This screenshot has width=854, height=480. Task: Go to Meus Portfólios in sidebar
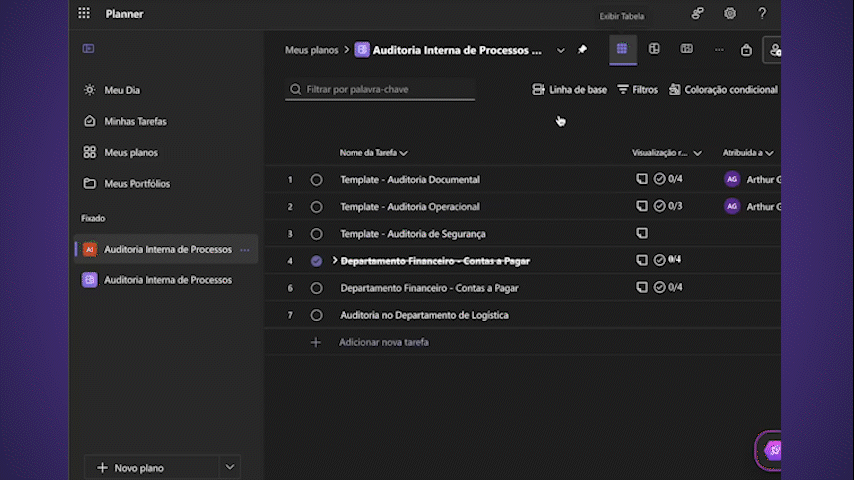tap(137, 184)
